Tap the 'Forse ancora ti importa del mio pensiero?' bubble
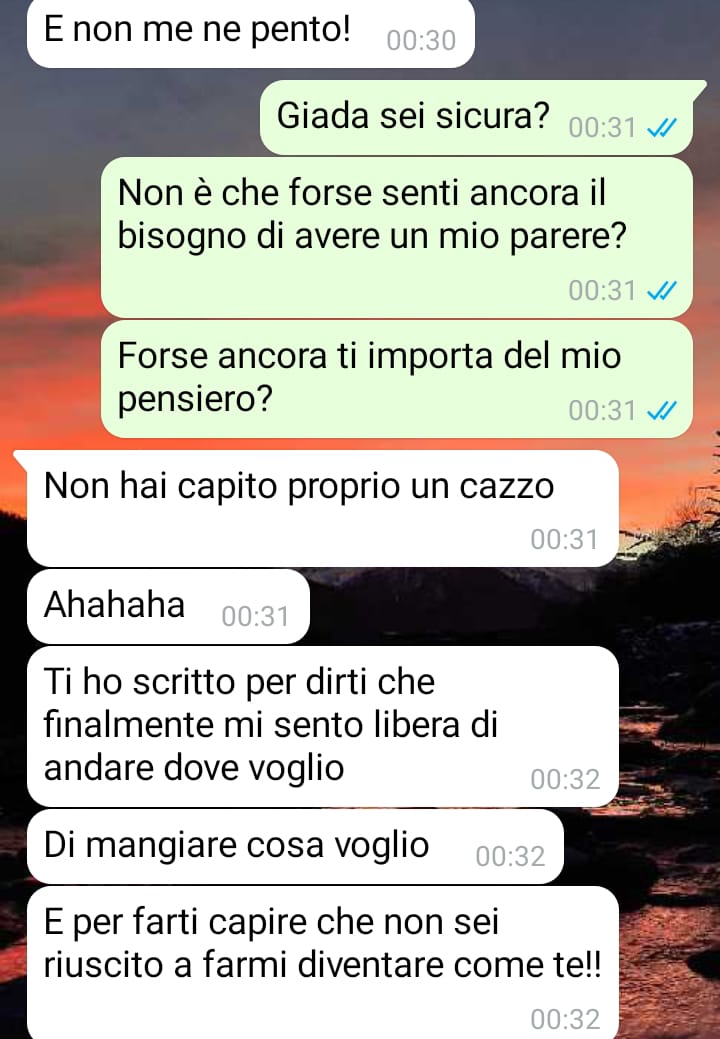 point(397,379)
